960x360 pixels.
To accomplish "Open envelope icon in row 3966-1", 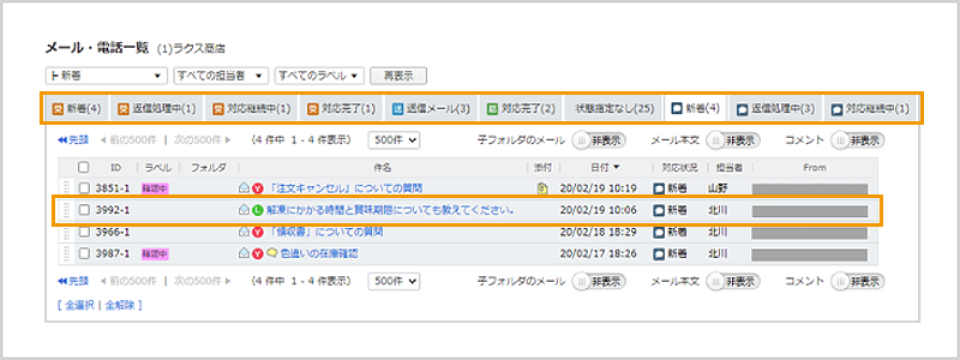I will pos(243,232).
